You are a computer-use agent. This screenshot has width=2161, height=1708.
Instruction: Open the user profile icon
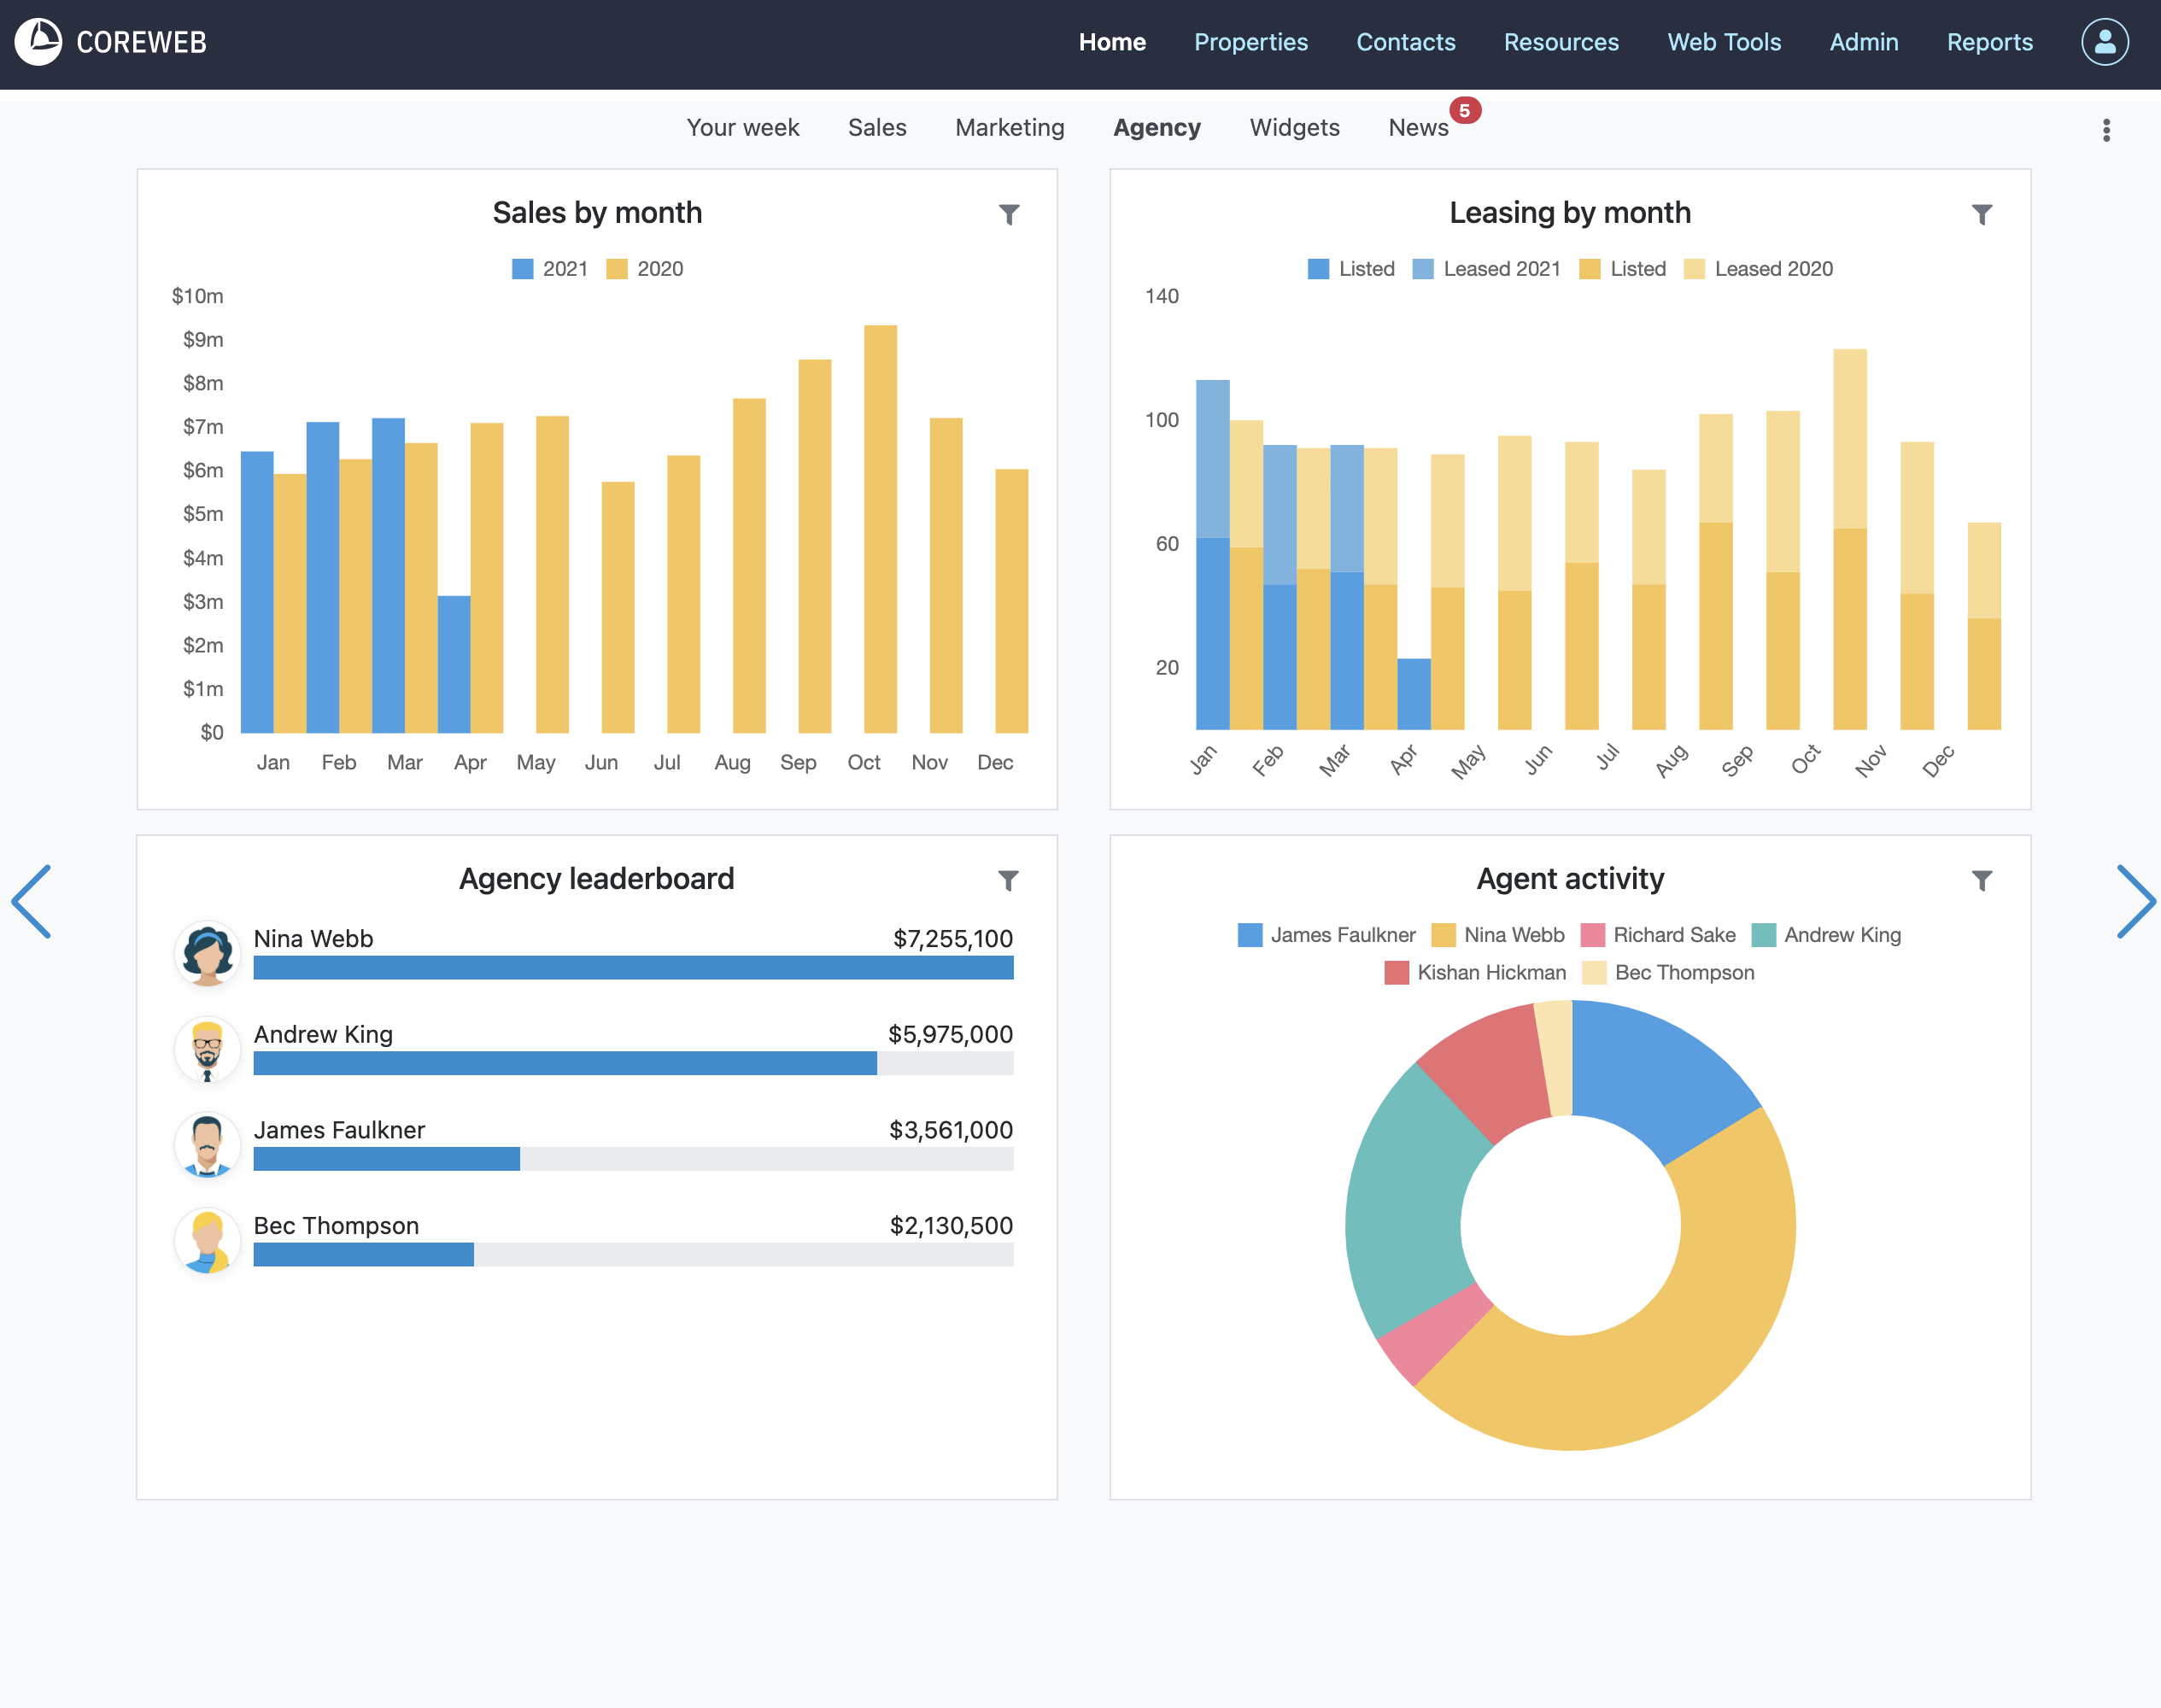(2104, 42)
